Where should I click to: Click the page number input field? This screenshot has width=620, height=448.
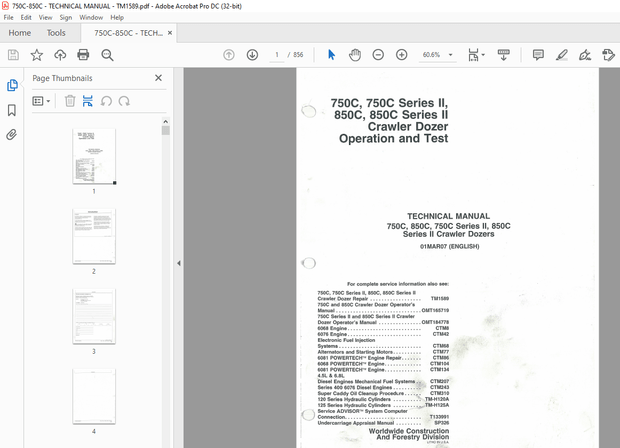point(277,55)
